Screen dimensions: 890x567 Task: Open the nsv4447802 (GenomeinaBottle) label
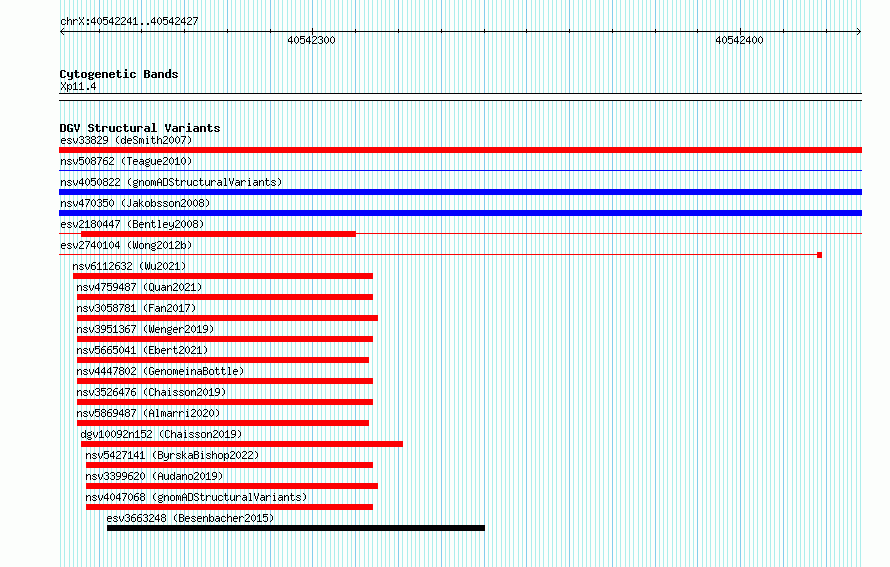point(160,371)
